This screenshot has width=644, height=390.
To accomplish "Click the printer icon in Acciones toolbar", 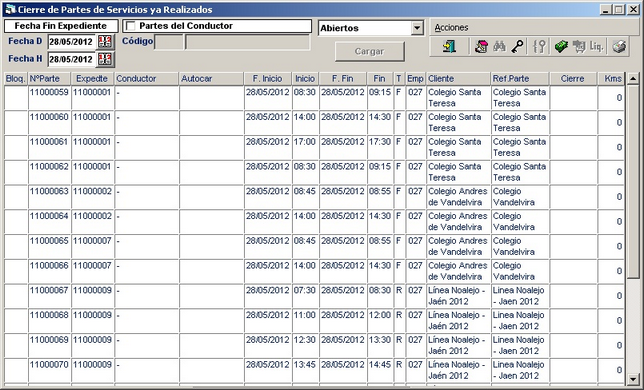I will 619,46.
